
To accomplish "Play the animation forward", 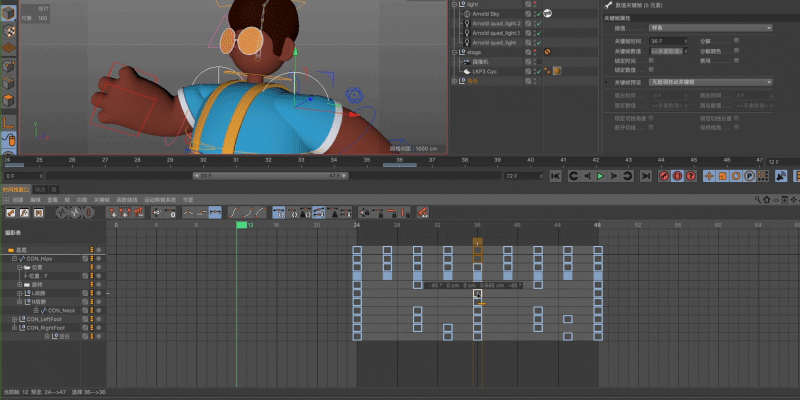I will [601, 176].
